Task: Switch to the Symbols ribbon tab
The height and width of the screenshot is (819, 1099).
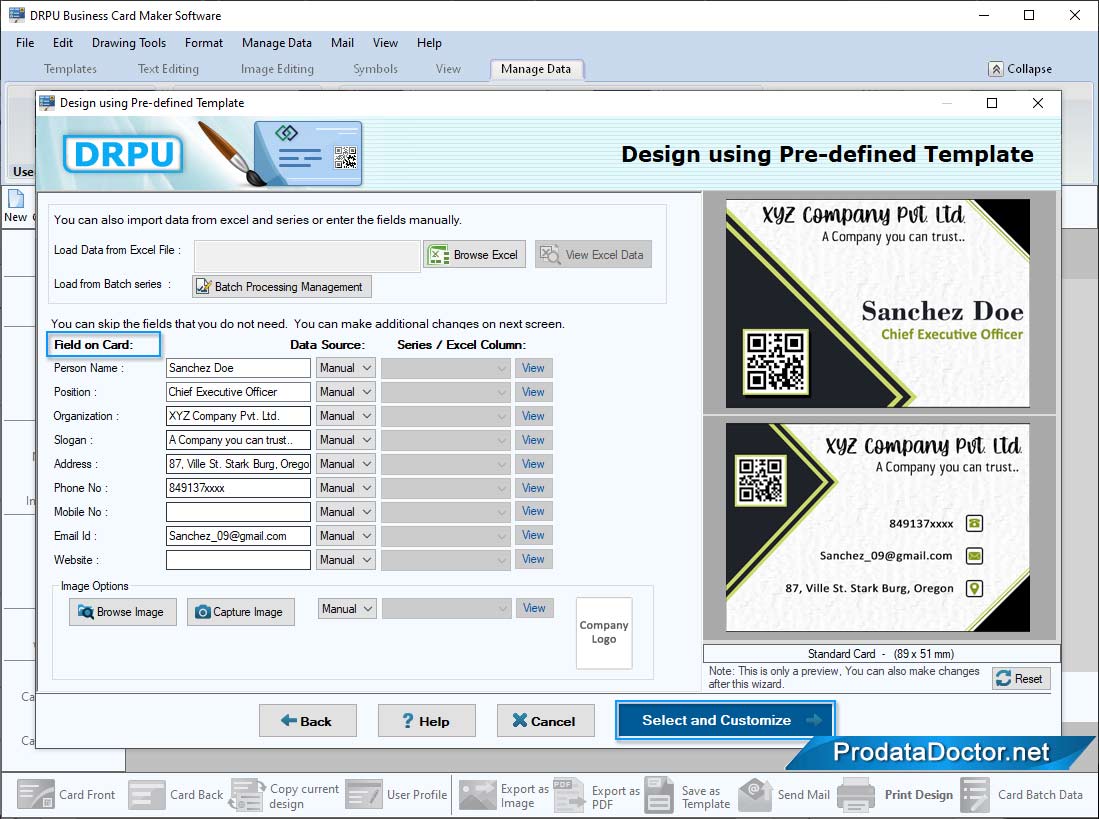Action: 375,69
